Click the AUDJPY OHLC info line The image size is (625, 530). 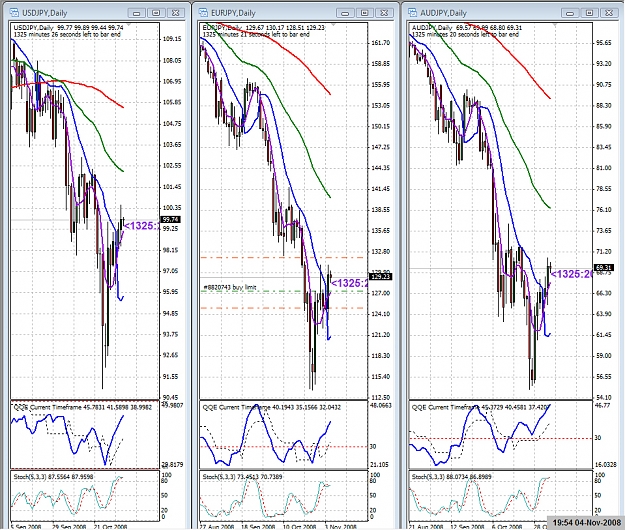[467, 28]
